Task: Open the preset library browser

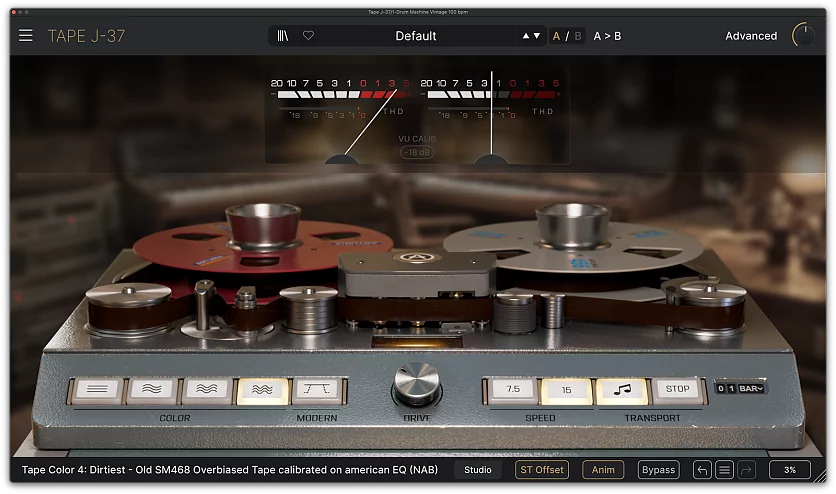Action: 283,36
